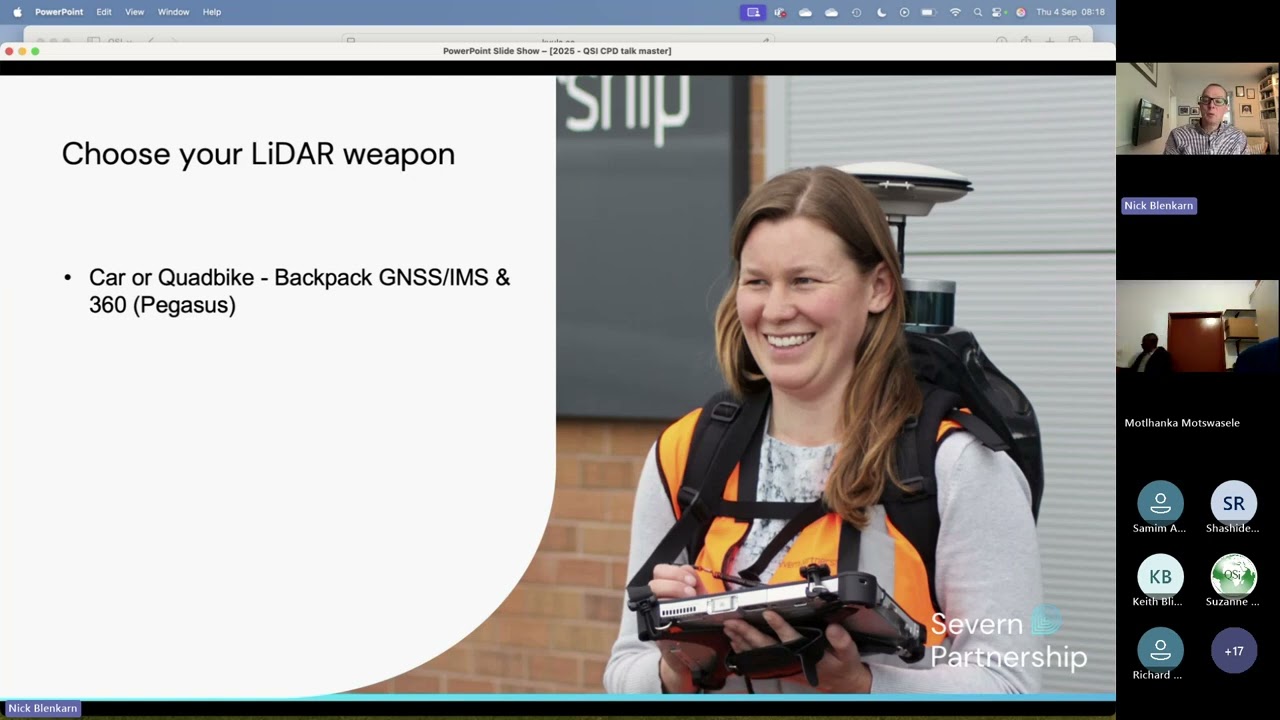Click the PowerPoint Slide Show window title

[557, 51]
